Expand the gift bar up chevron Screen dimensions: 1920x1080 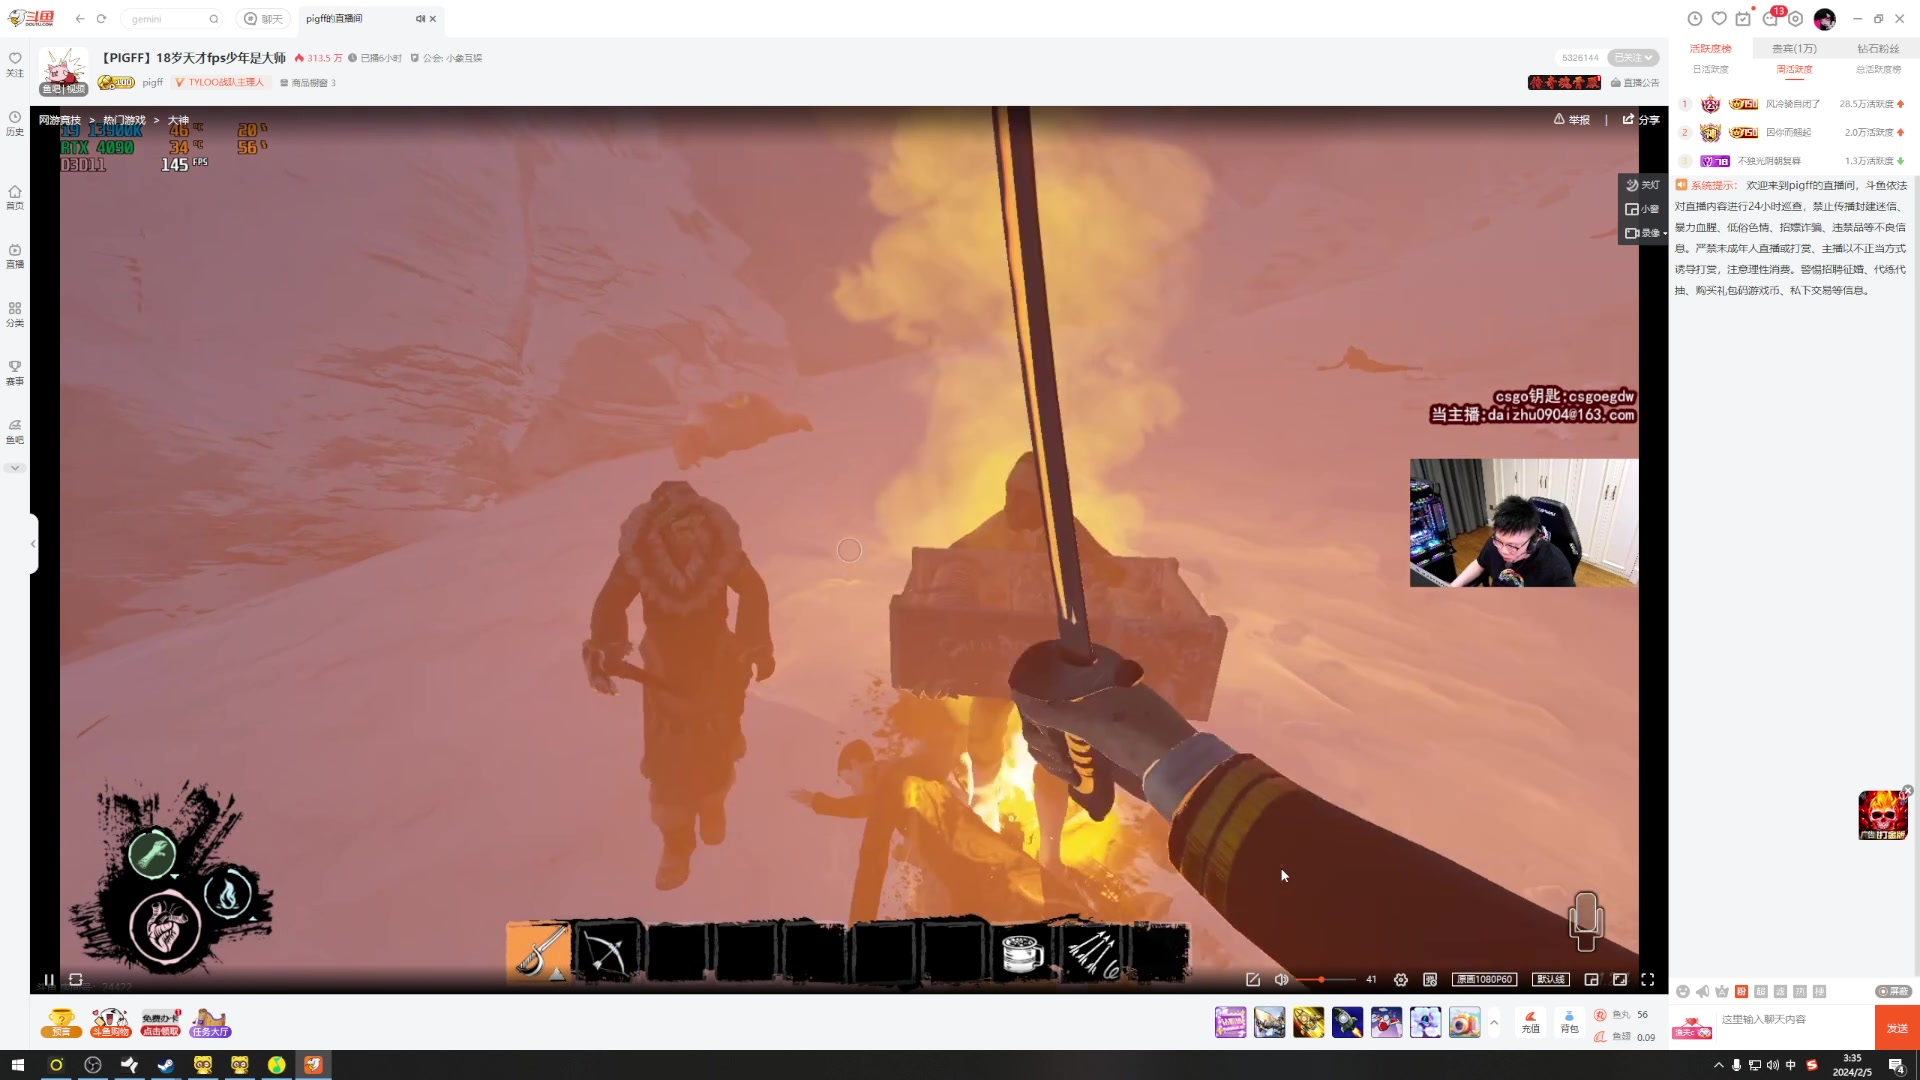1494,1022
